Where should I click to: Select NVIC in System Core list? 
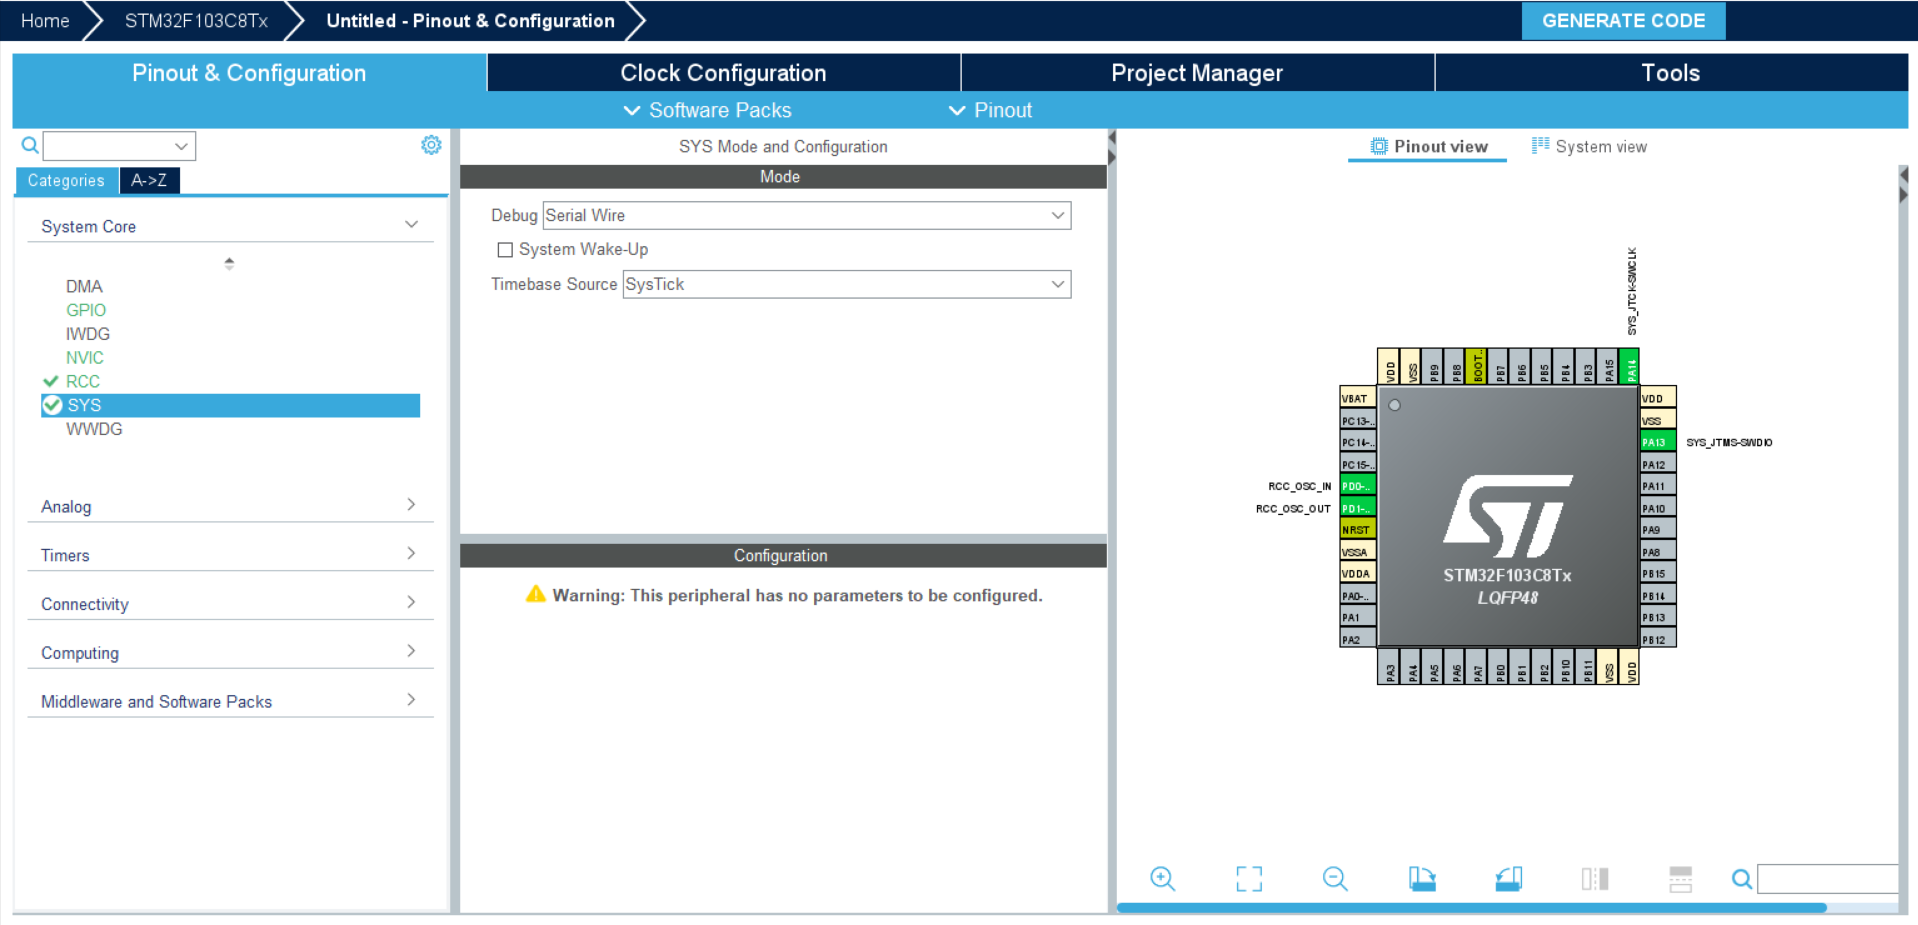point(85,358)
